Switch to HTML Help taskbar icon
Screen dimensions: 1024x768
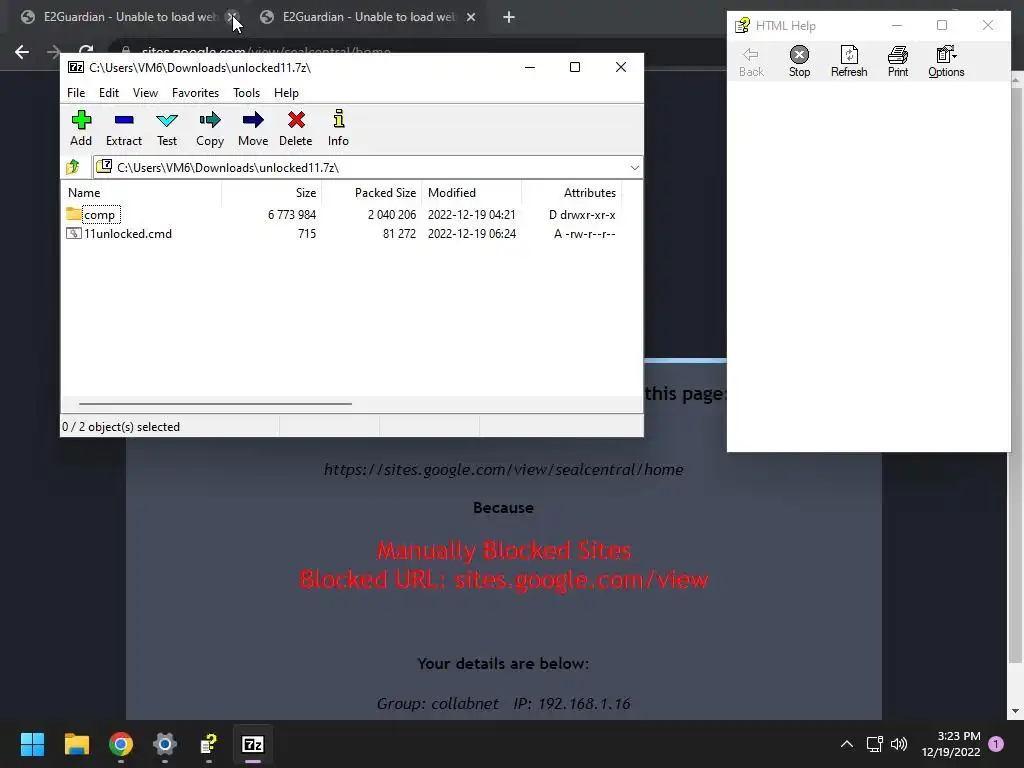pyautogui.click(x=208, y=744)
